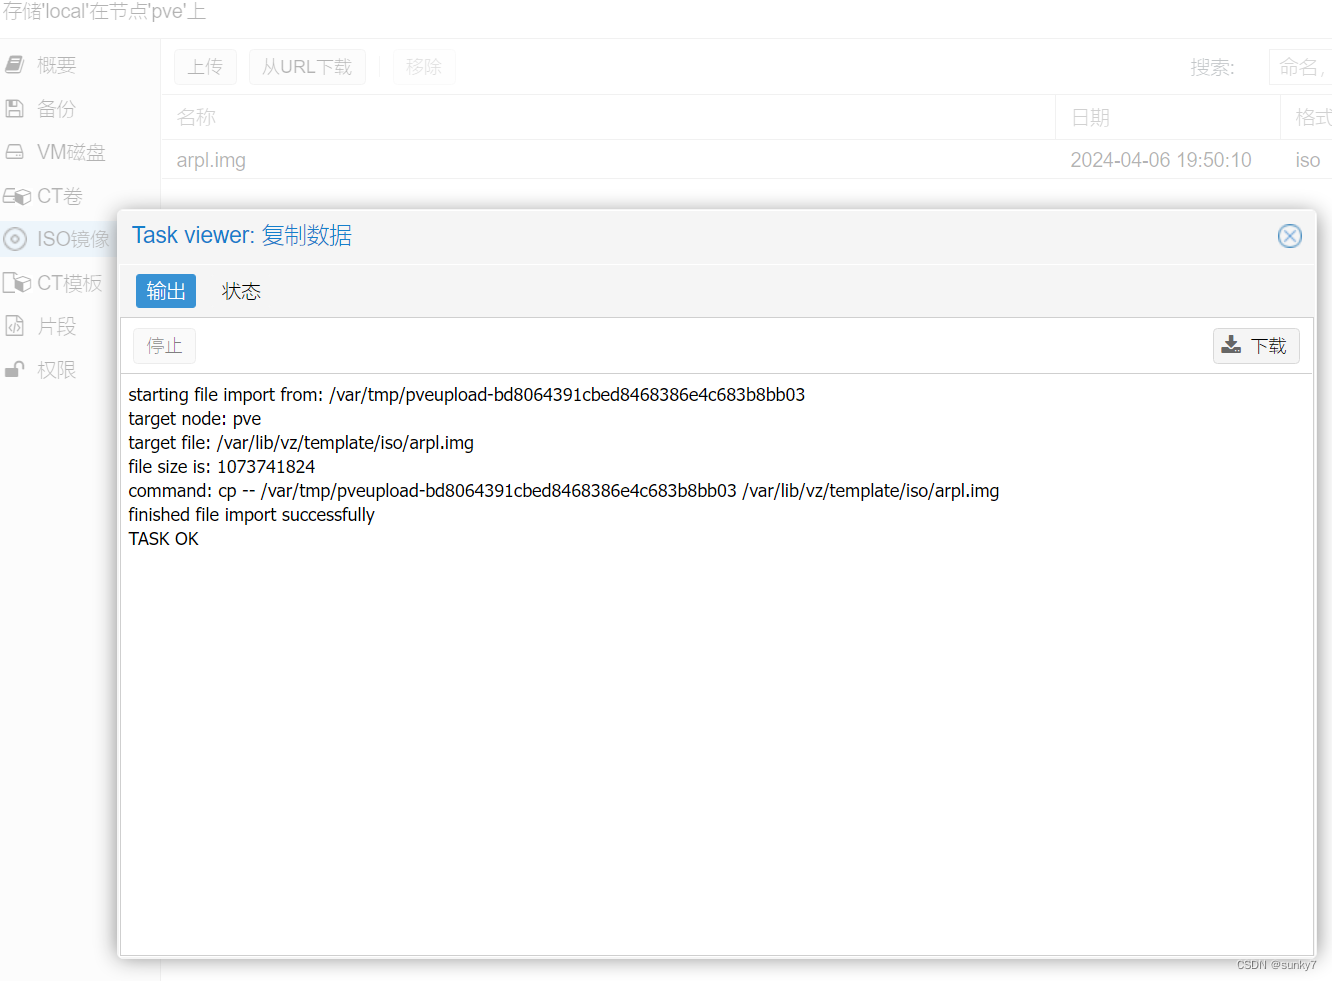The height and width of the screenshot is (981, 1332).
Task: Click the 'target file' log line
Action: point(301,443)
